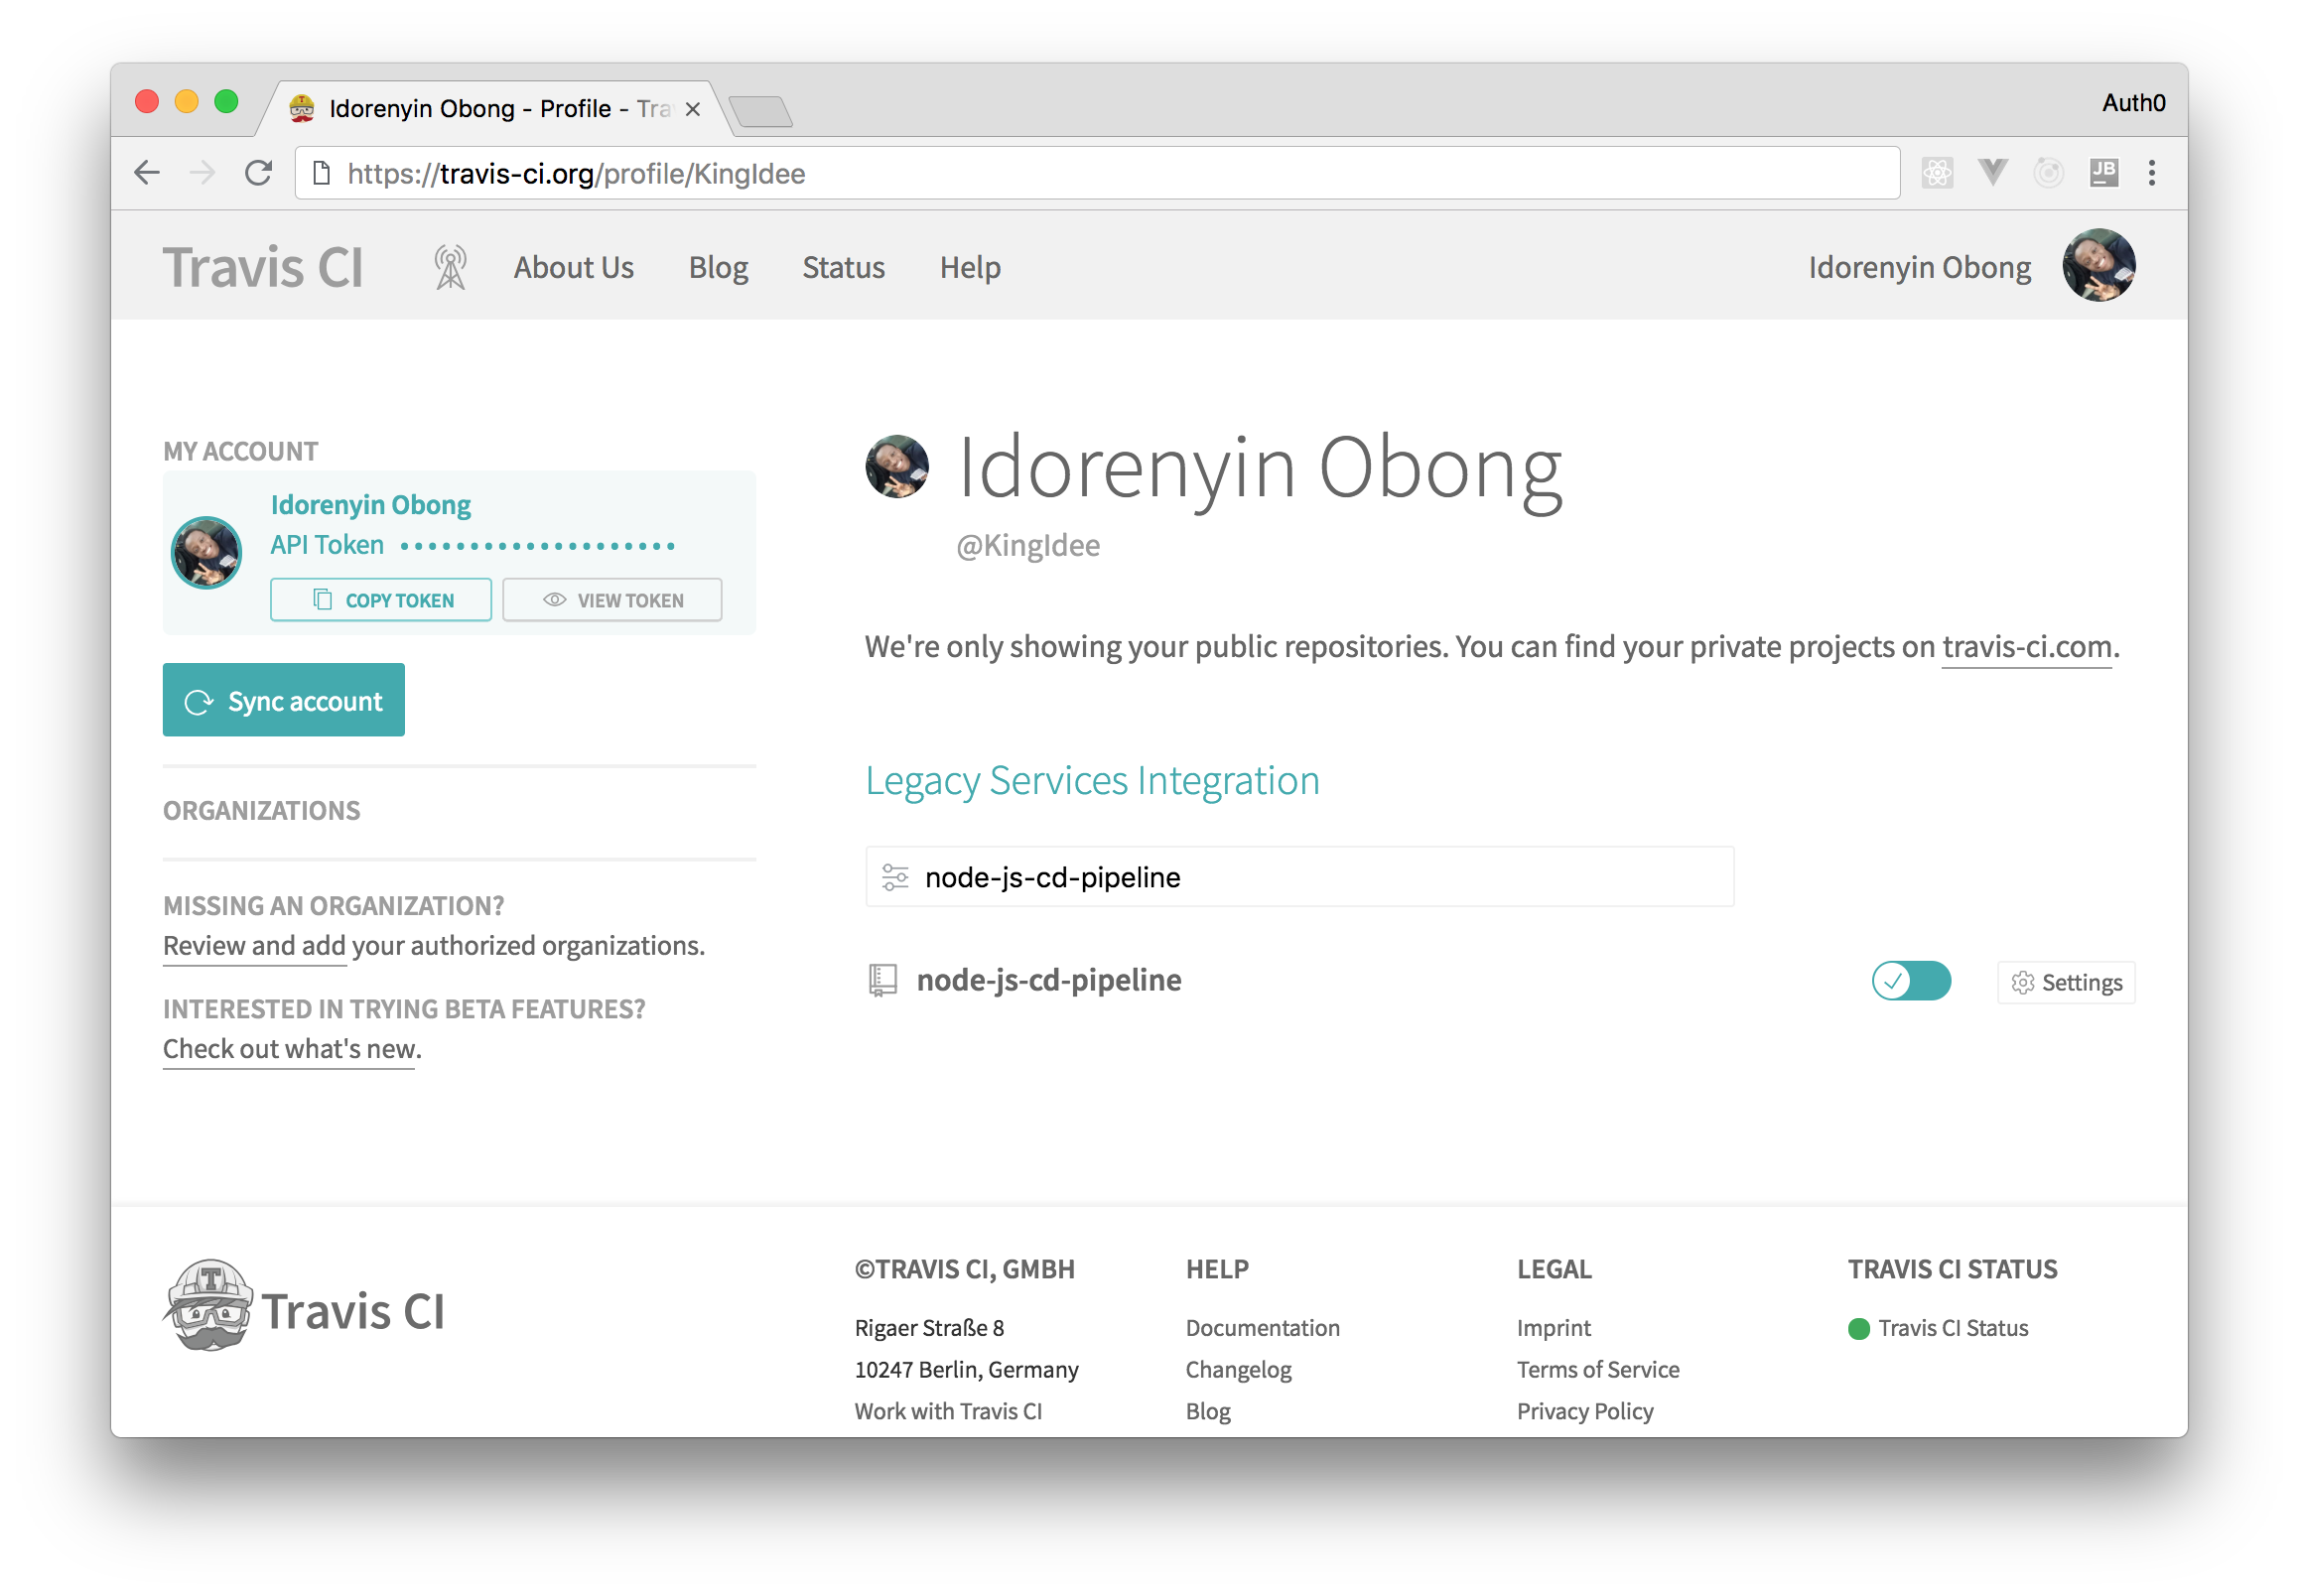Screen dimensions: 2299x1596
Task: Open the About Us nav item
Action: point(573,267)
